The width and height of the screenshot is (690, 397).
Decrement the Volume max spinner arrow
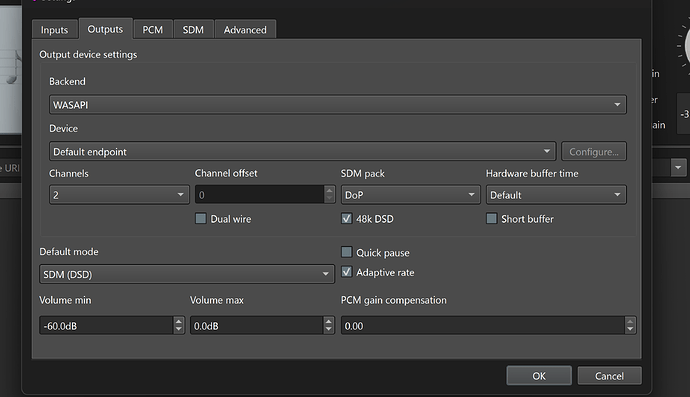click(x=328, y=329)
